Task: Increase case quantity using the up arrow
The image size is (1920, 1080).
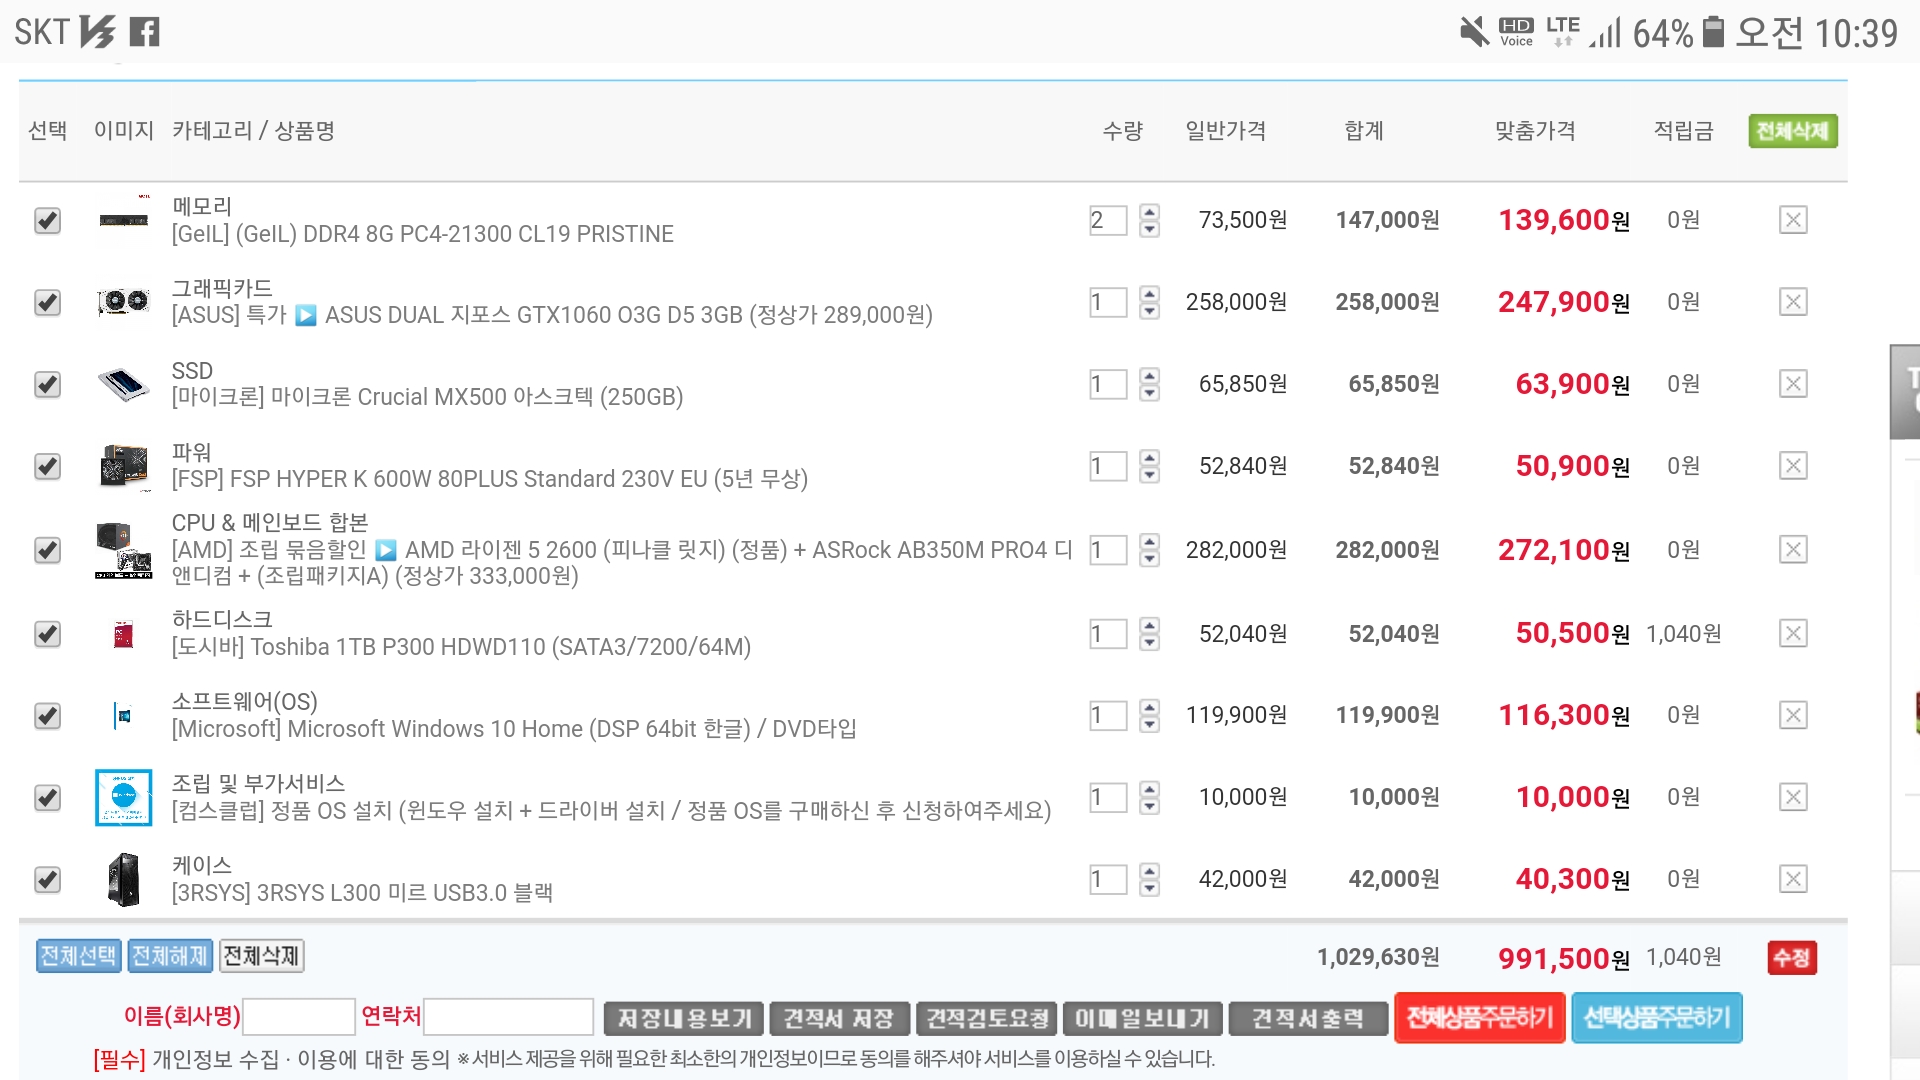Action: 1150,872
